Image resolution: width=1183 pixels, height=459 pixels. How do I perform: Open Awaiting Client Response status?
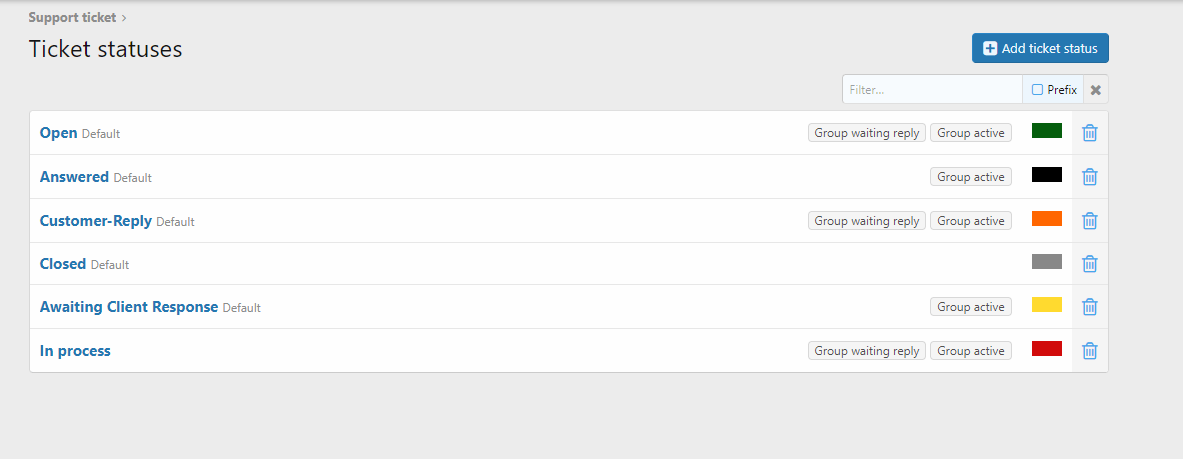pos(129,307)
